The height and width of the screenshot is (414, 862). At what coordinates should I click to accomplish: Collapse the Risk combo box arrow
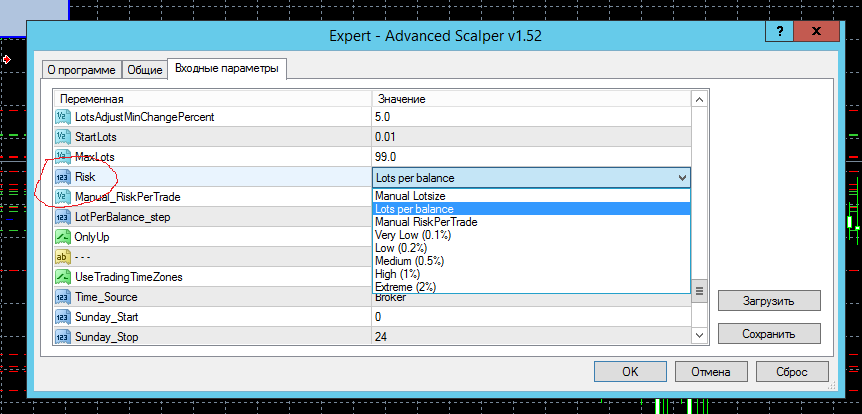[x=682, y=178]
